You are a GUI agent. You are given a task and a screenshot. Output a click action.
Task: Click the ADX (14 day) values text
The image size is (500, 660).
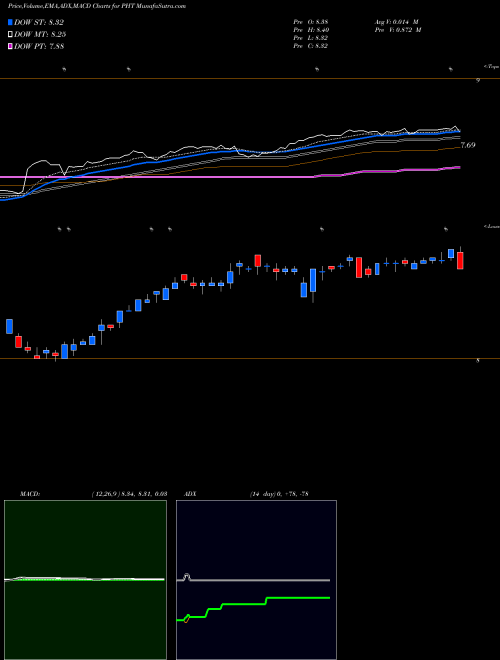tap(279, 494)
